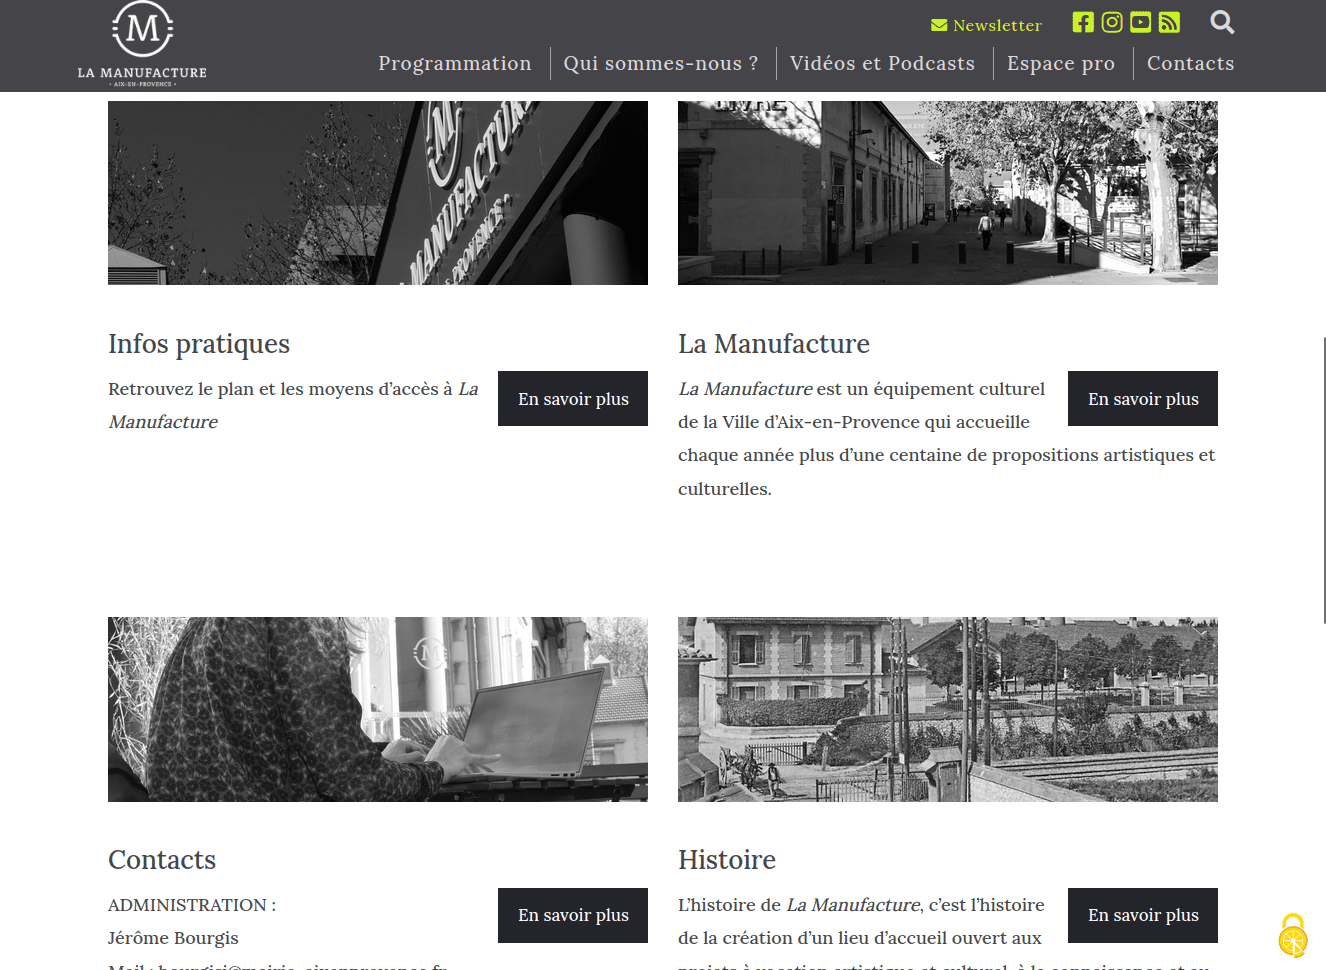Open the lemon padlock cookie settings icon

[x=1292, y=936]
